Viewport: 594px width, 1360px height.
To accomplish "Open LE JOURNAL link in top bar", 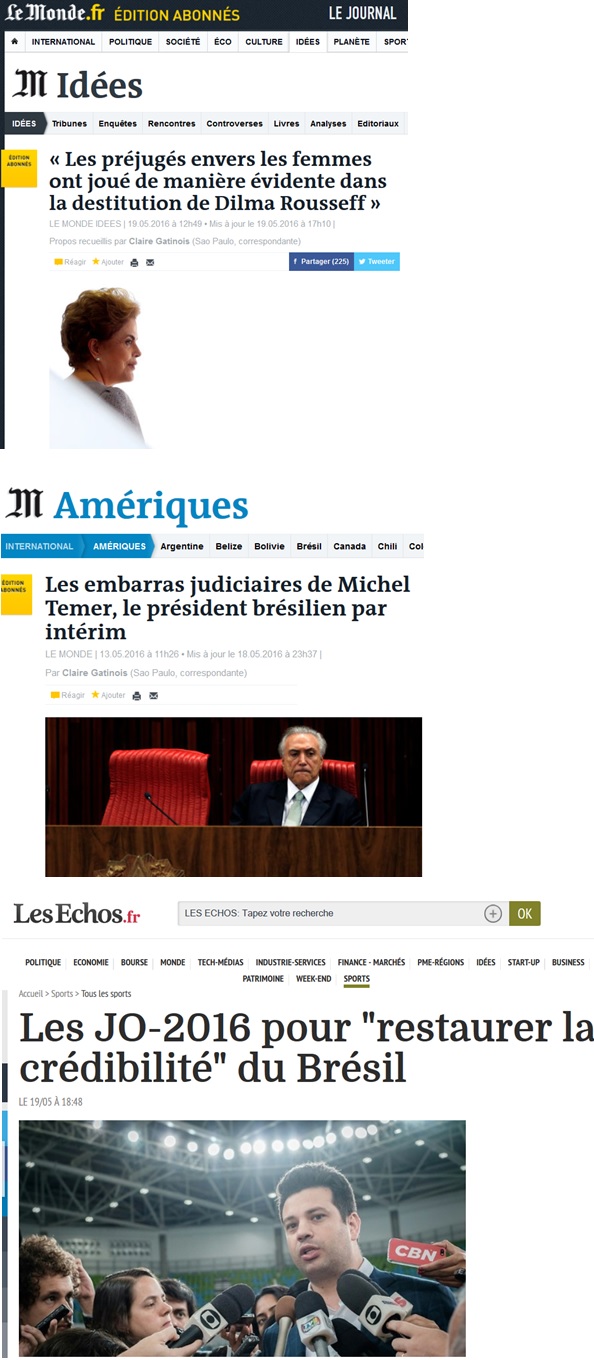I will [362, 14].
